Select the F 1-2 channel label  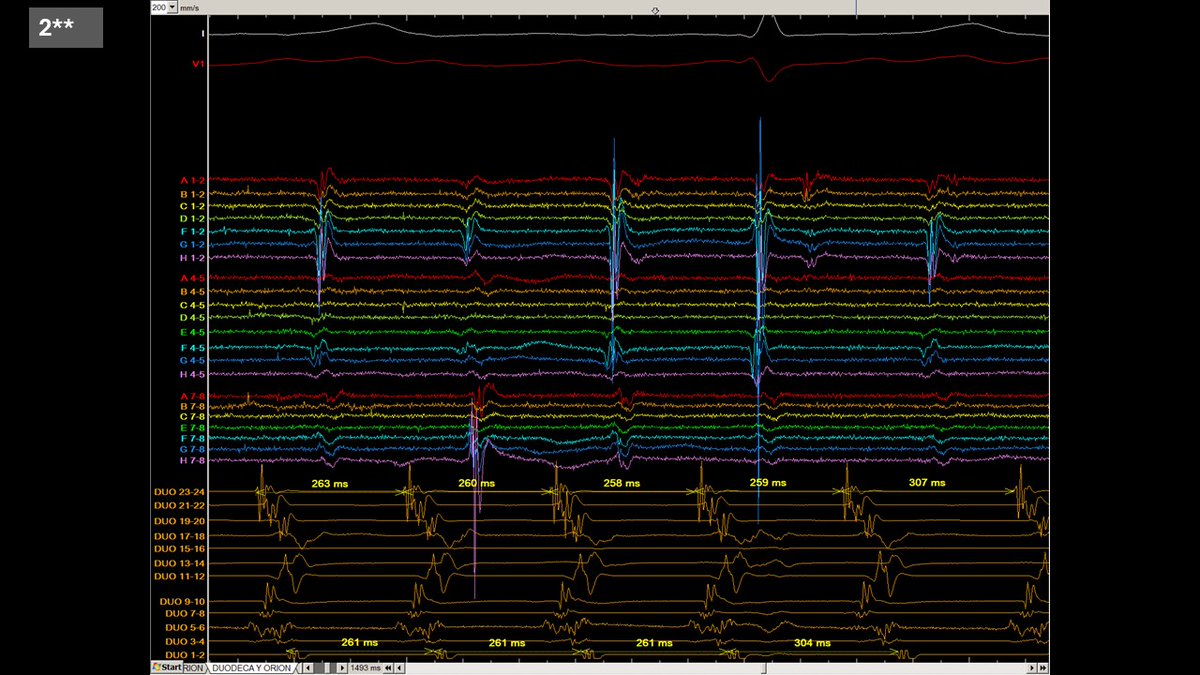pos(192,232)
